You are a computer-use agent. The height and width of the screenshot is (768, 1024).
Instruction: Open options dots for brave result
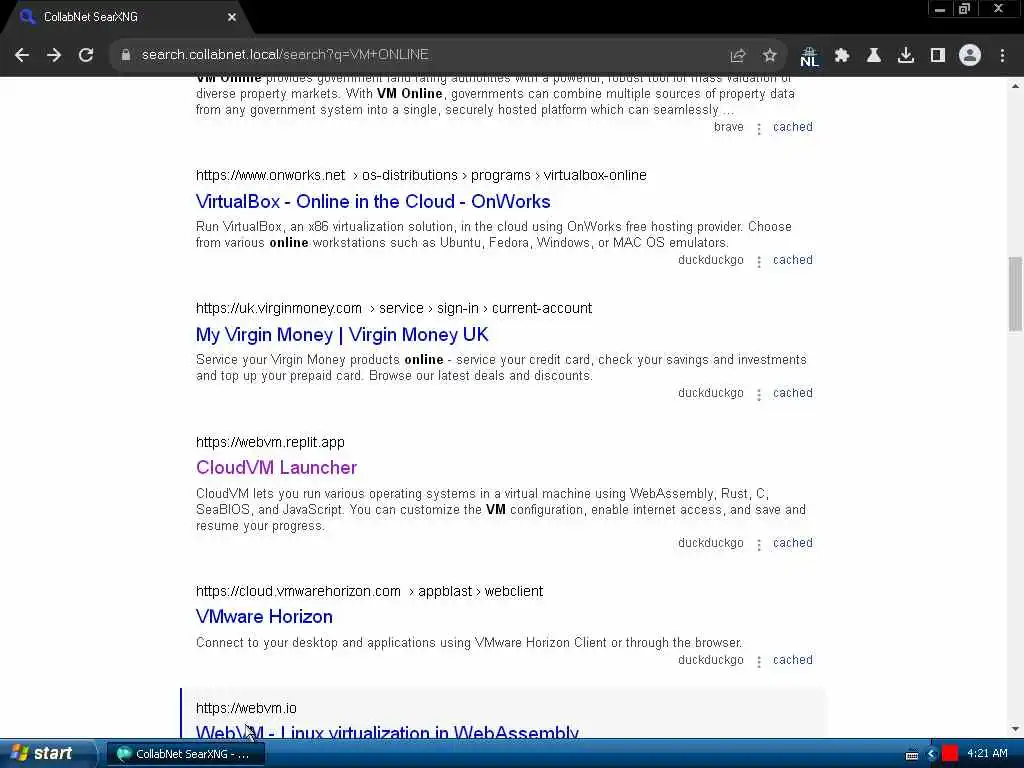(759, 129)
